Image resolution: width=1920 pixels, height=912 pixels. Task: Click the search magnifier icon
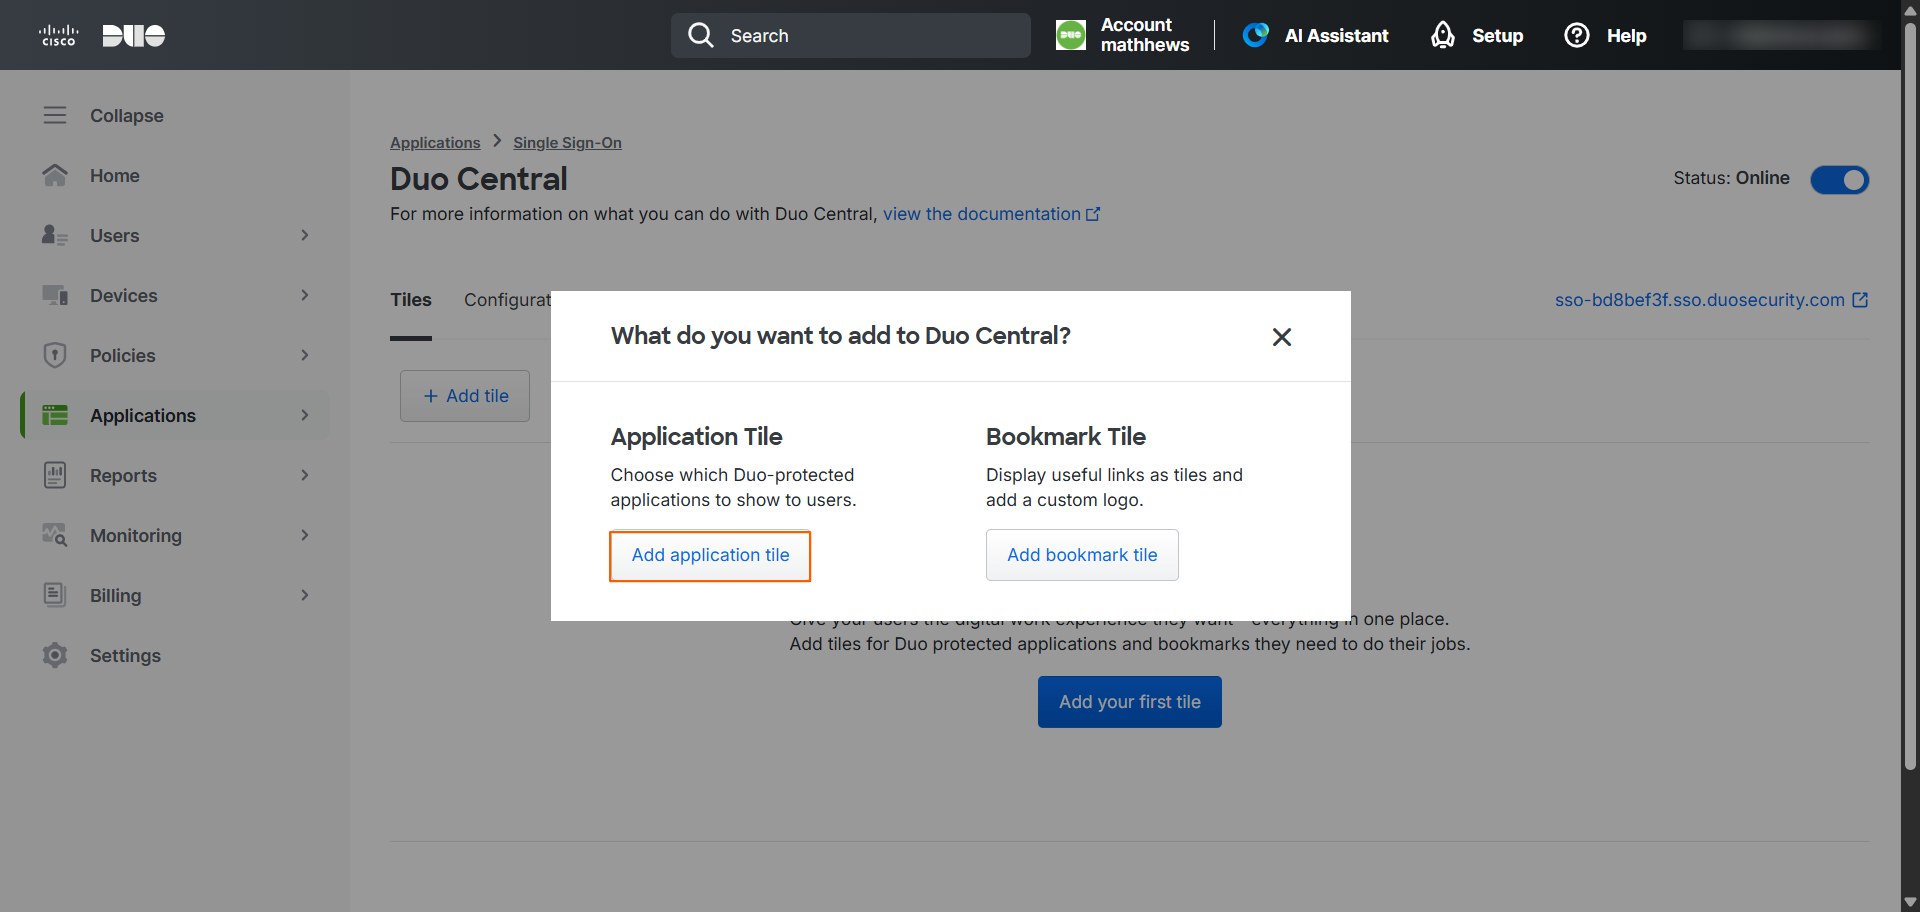(701, 35)
